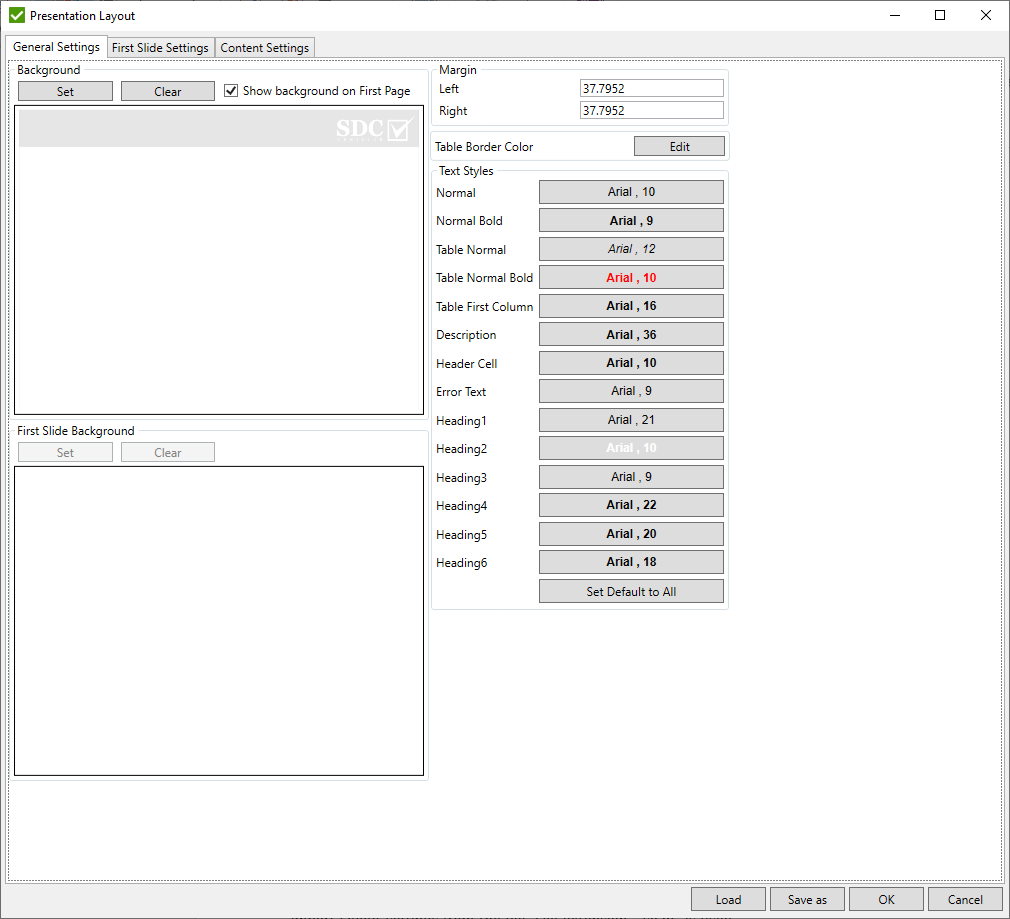
Task: Change the Description style font
Action: coord(631,334)
